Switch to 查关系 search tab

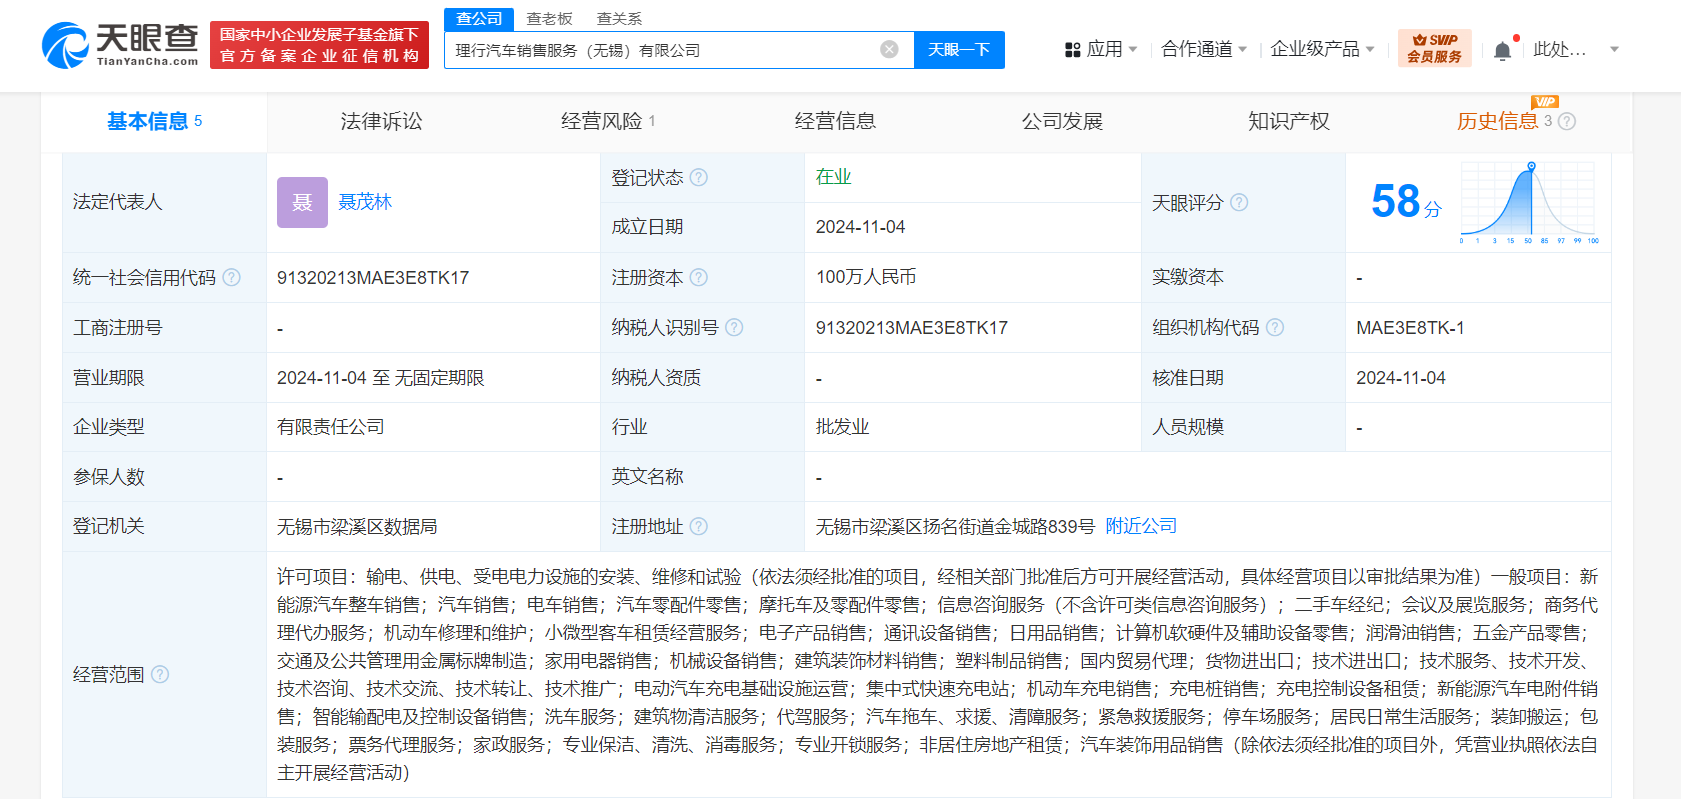pos(619,19)
